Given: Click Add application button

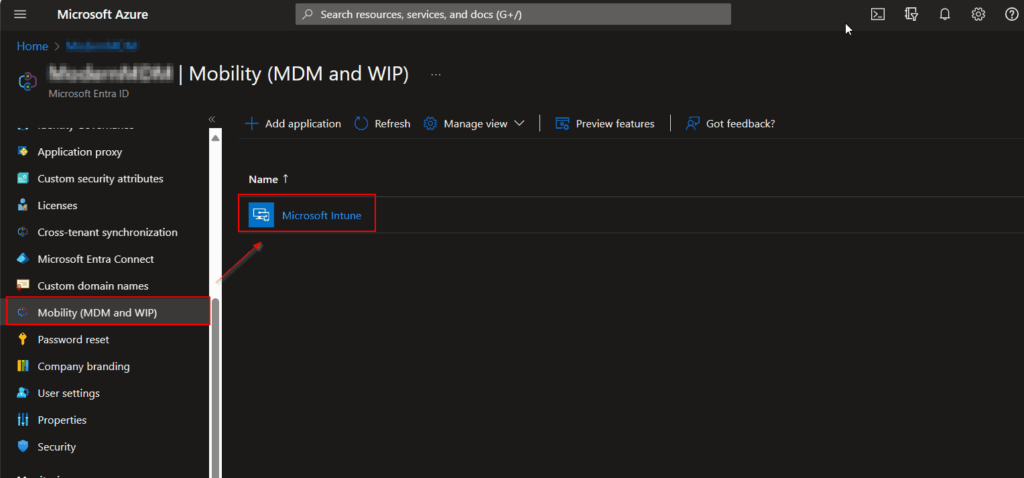Looking at the screenshot, I should coord(293,124).
